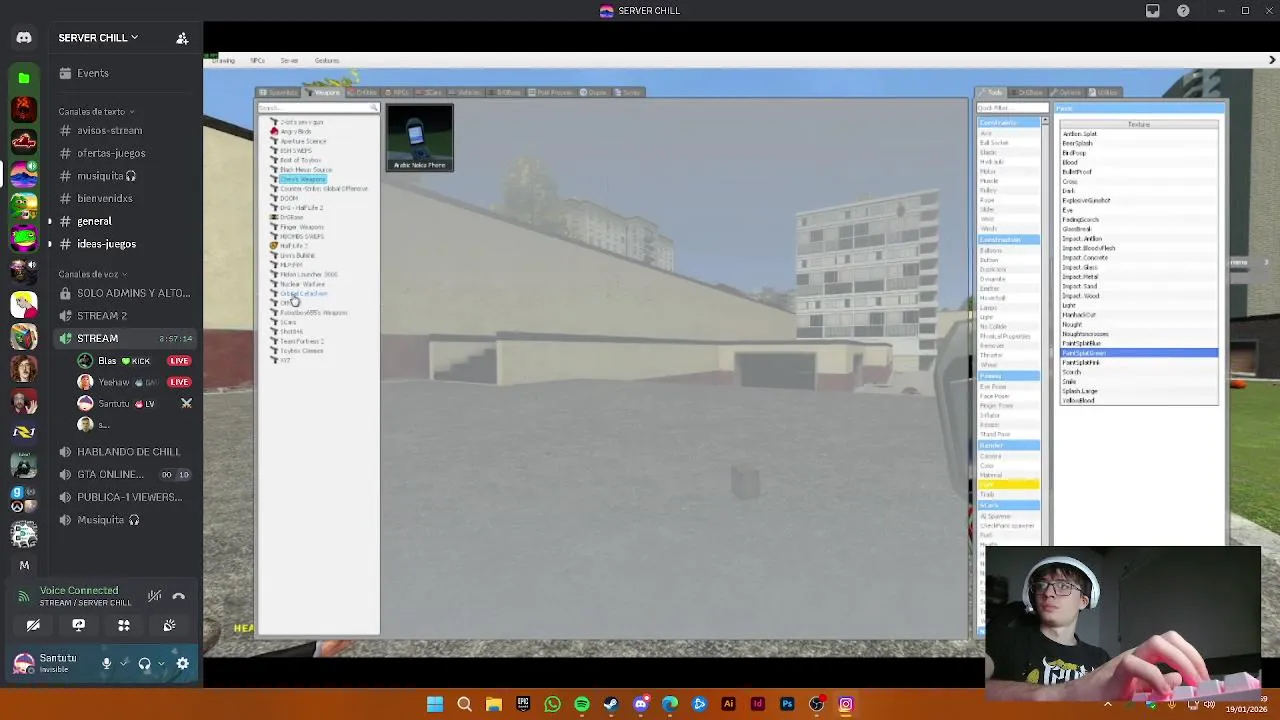
Task: Expand headphone output options arrow
Action: [162, 663]
